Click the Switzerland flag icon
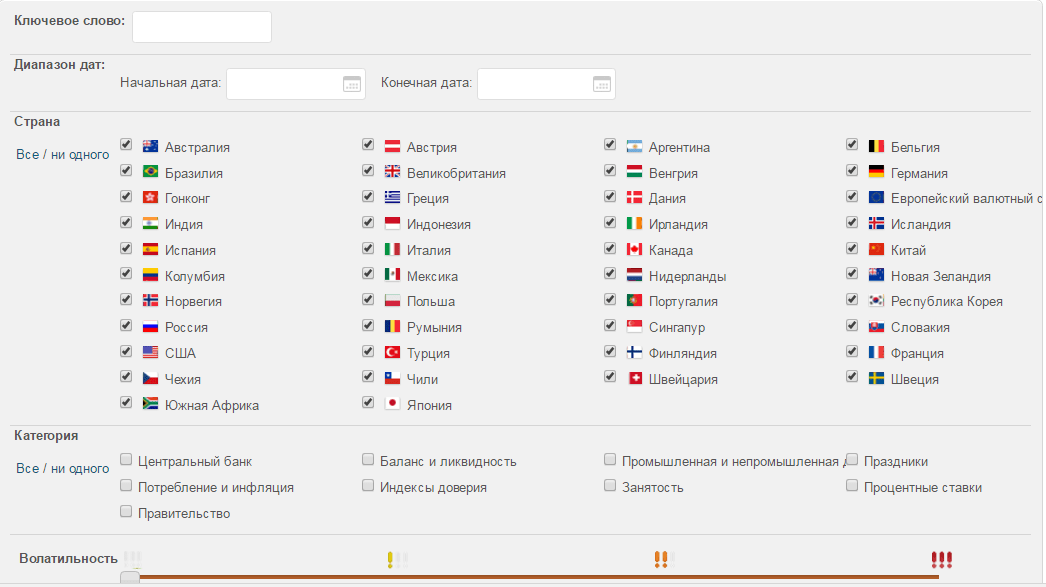This screenshot has width=1046, height=587. (634, 378)
